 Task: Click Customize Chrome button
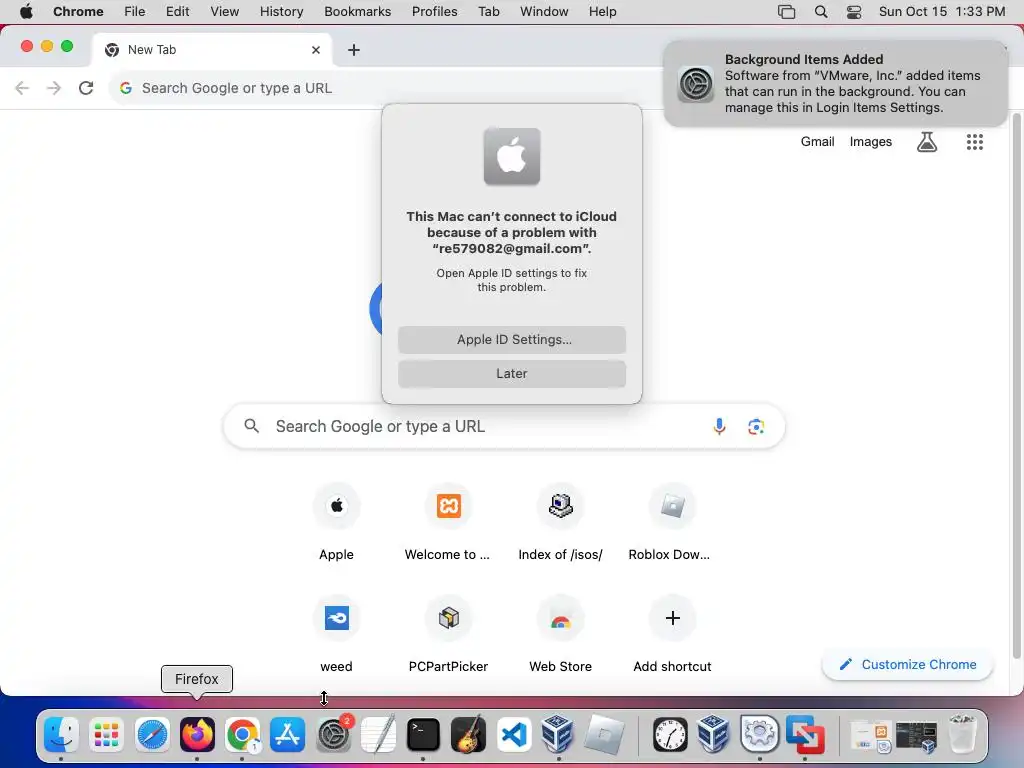pyautogui.click(x=908, y=664)
